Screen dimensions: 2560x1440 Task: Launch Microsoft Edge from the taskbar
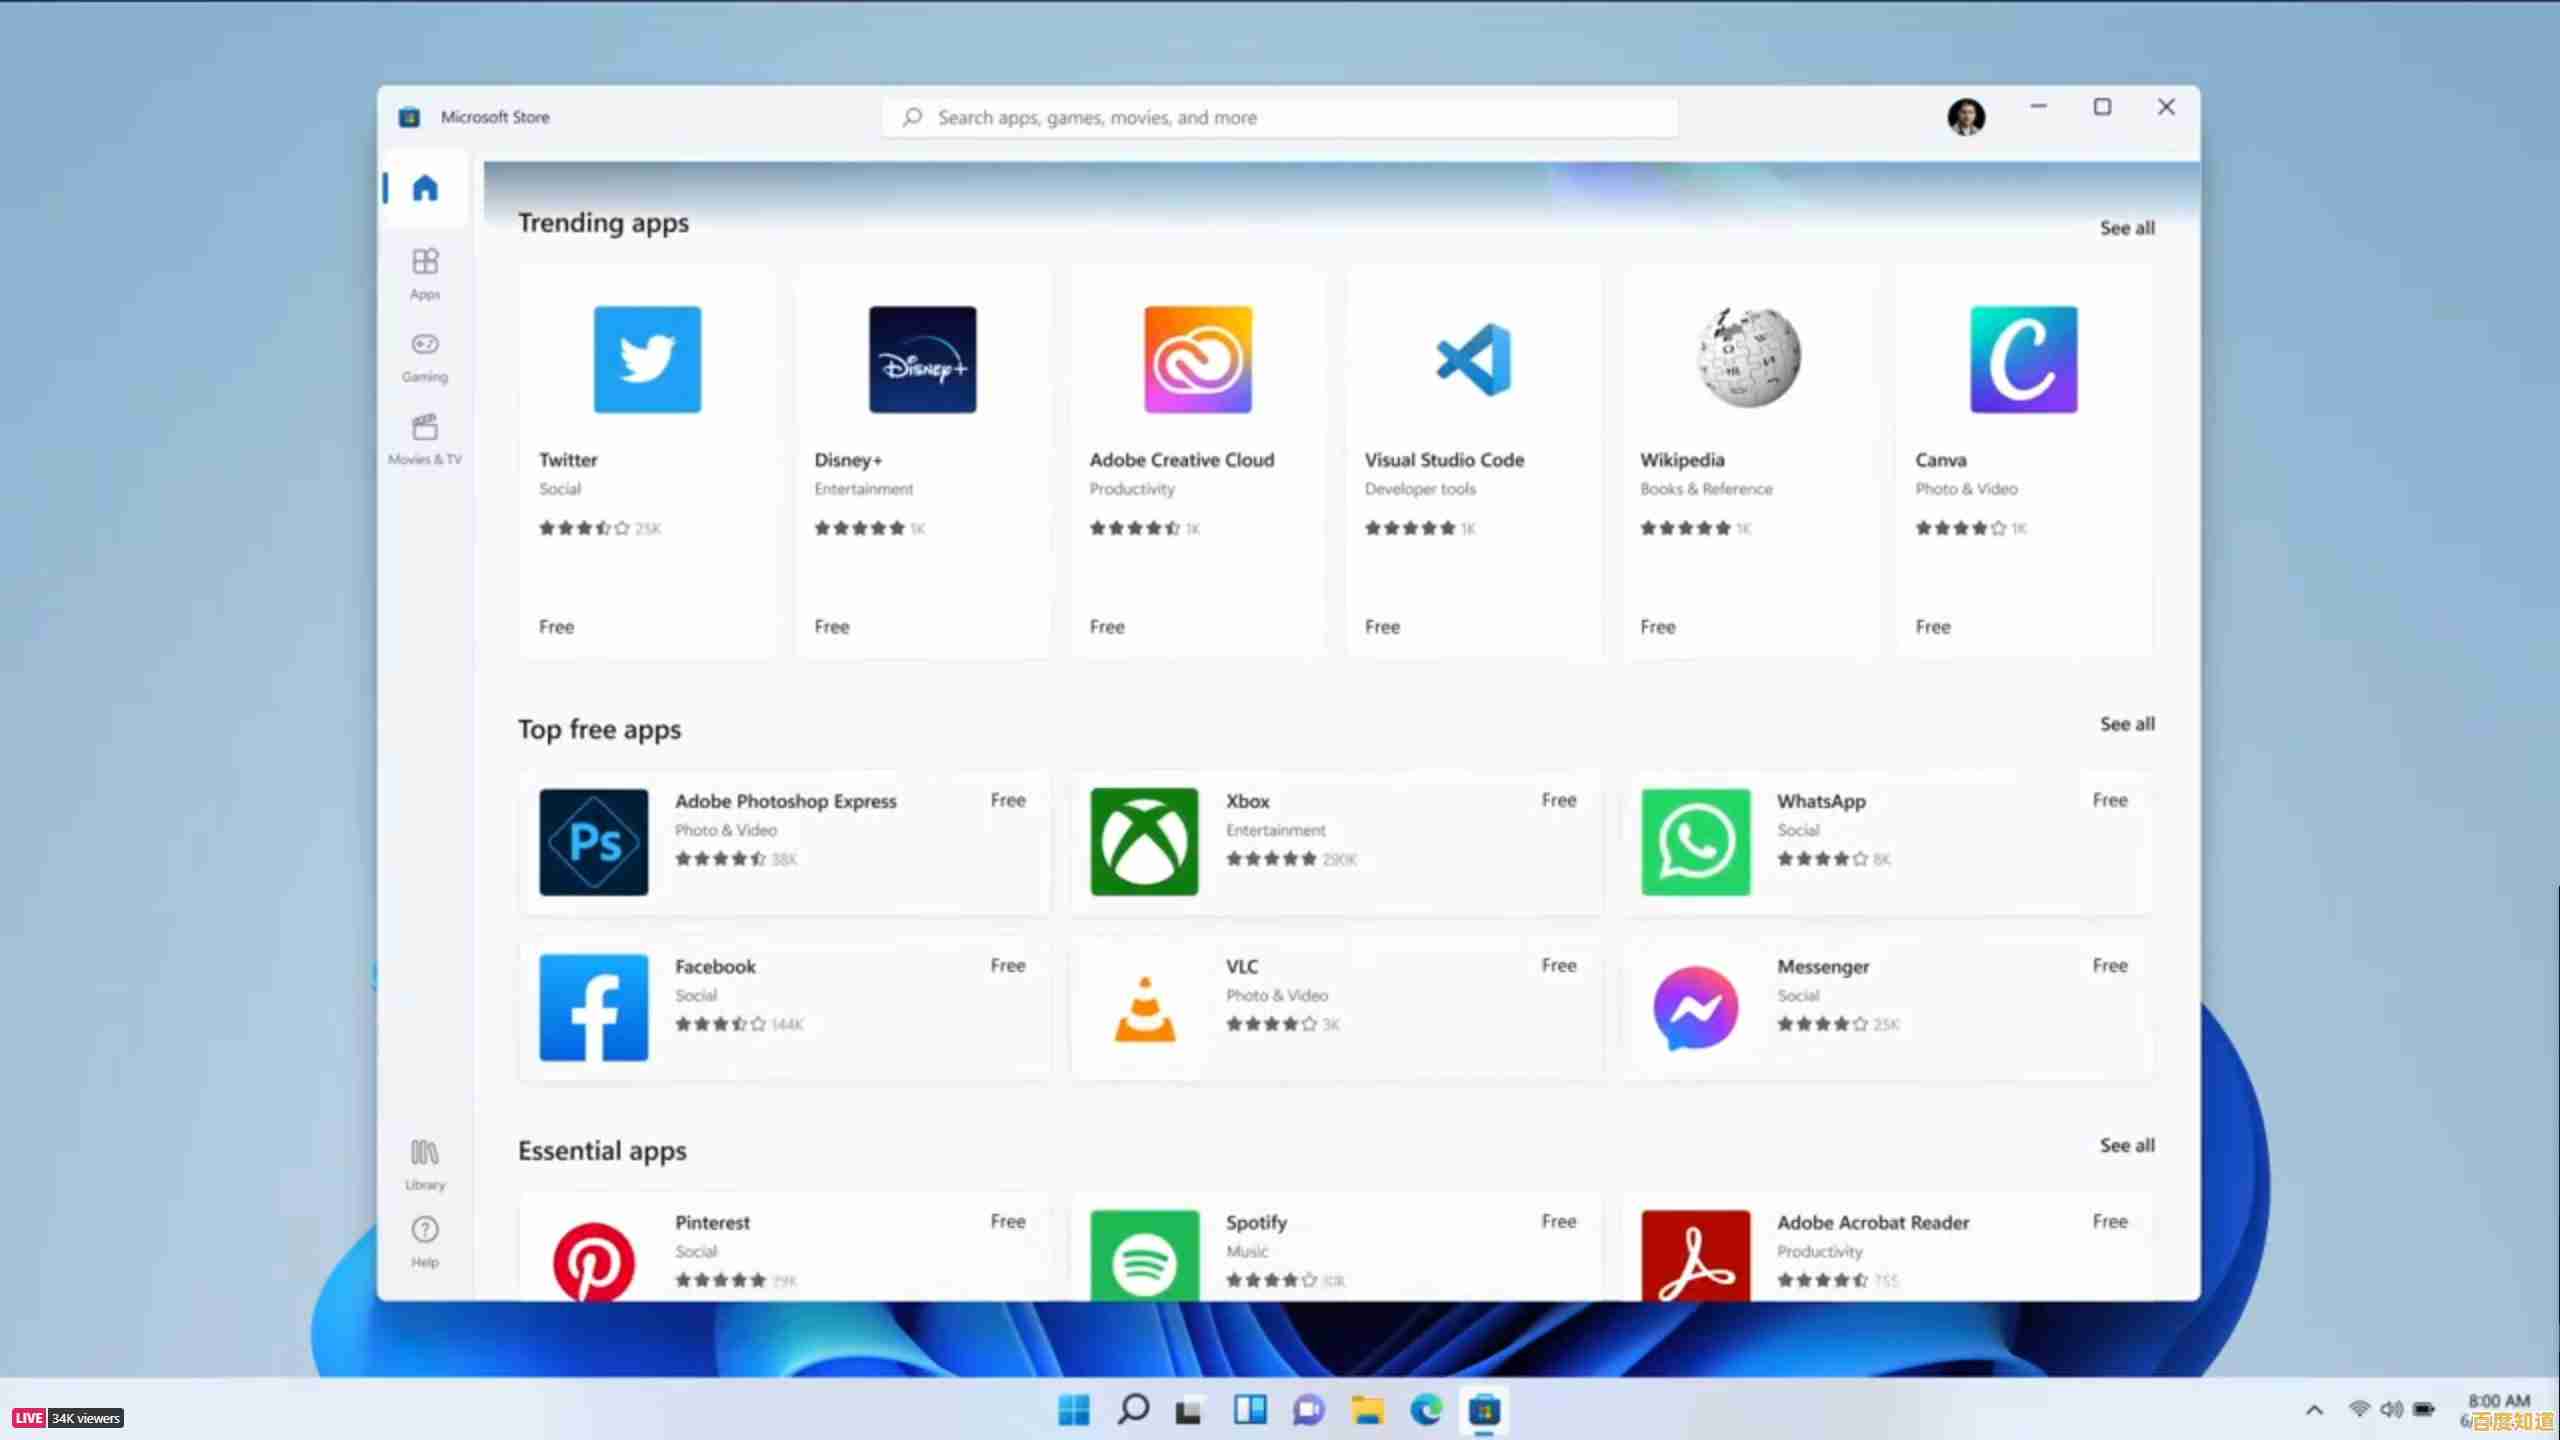[1427, 1410]
